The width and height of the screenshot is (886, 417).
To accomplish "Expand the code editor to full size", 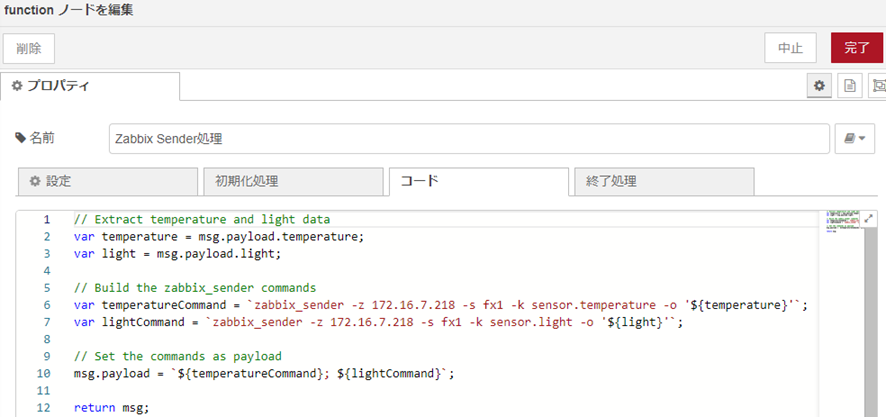I will click(x=869, y=219).
